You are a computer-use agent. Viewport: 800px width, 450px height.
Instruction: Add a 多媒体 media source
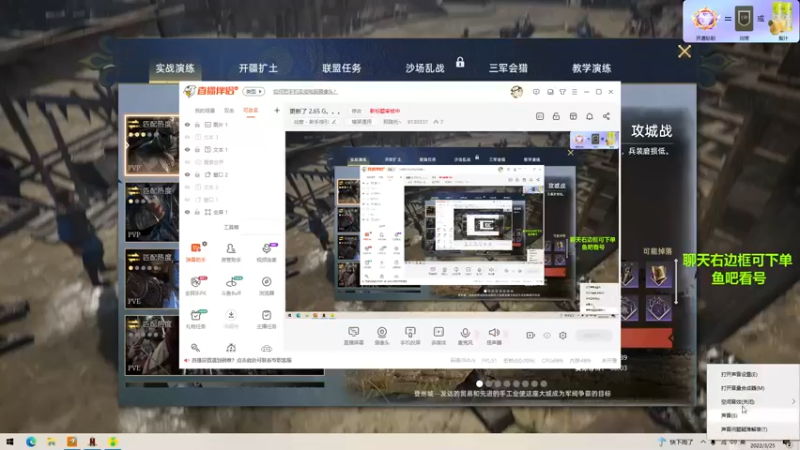coord(438,336)
